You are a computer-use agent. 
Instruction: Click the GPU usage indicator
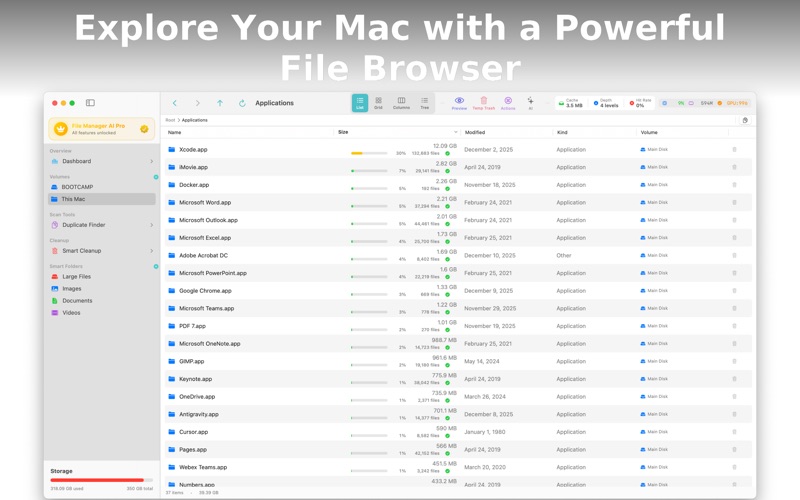pyautogui.click(x=733, y=103)
